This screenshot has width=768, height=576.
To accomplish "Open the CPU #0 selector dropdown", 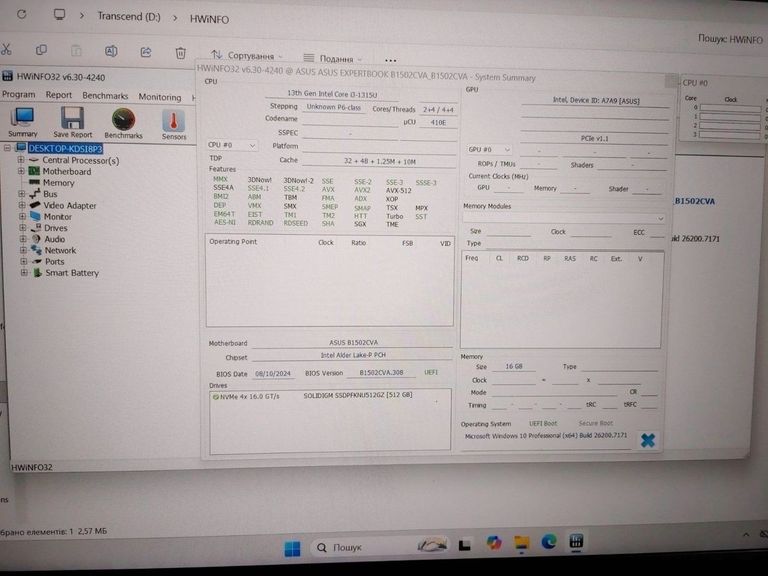I will point(232,145).
